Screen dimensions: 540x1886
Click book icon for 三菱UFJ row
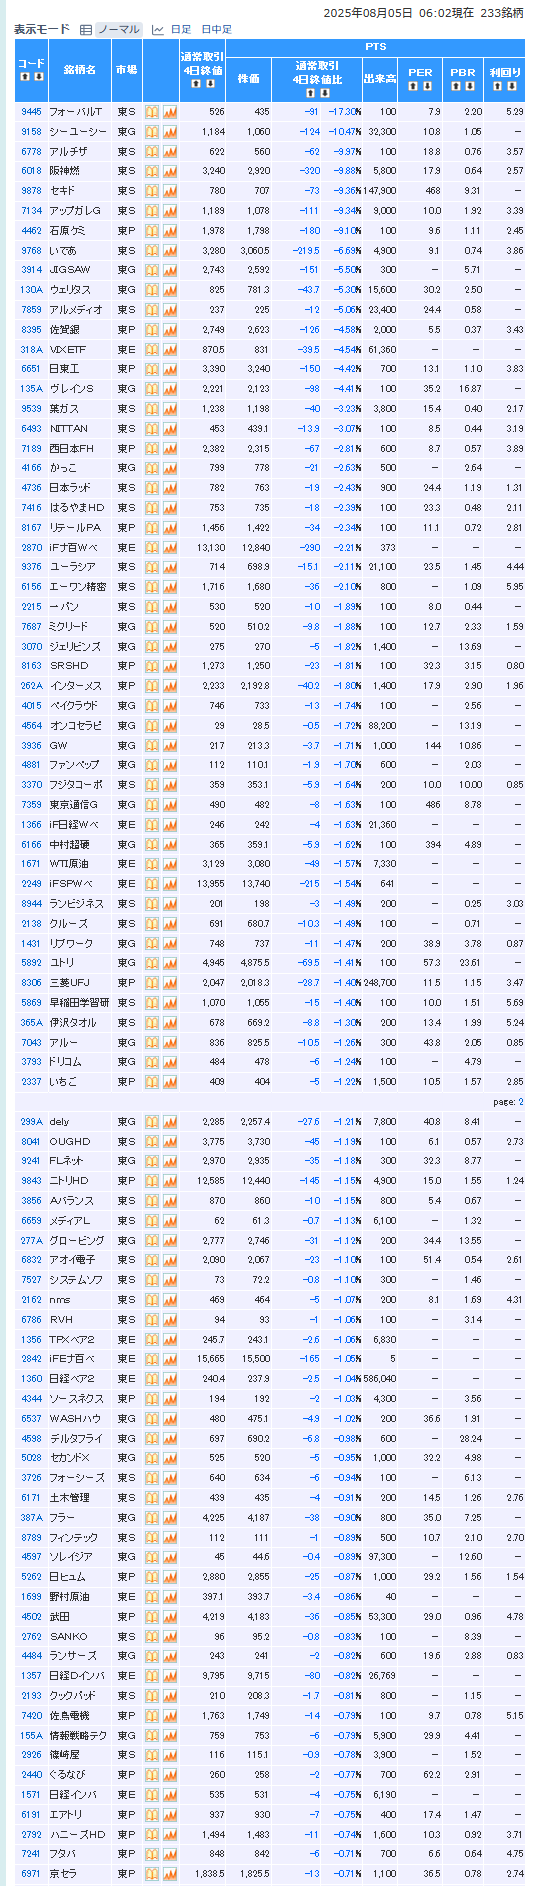(152, 983)
